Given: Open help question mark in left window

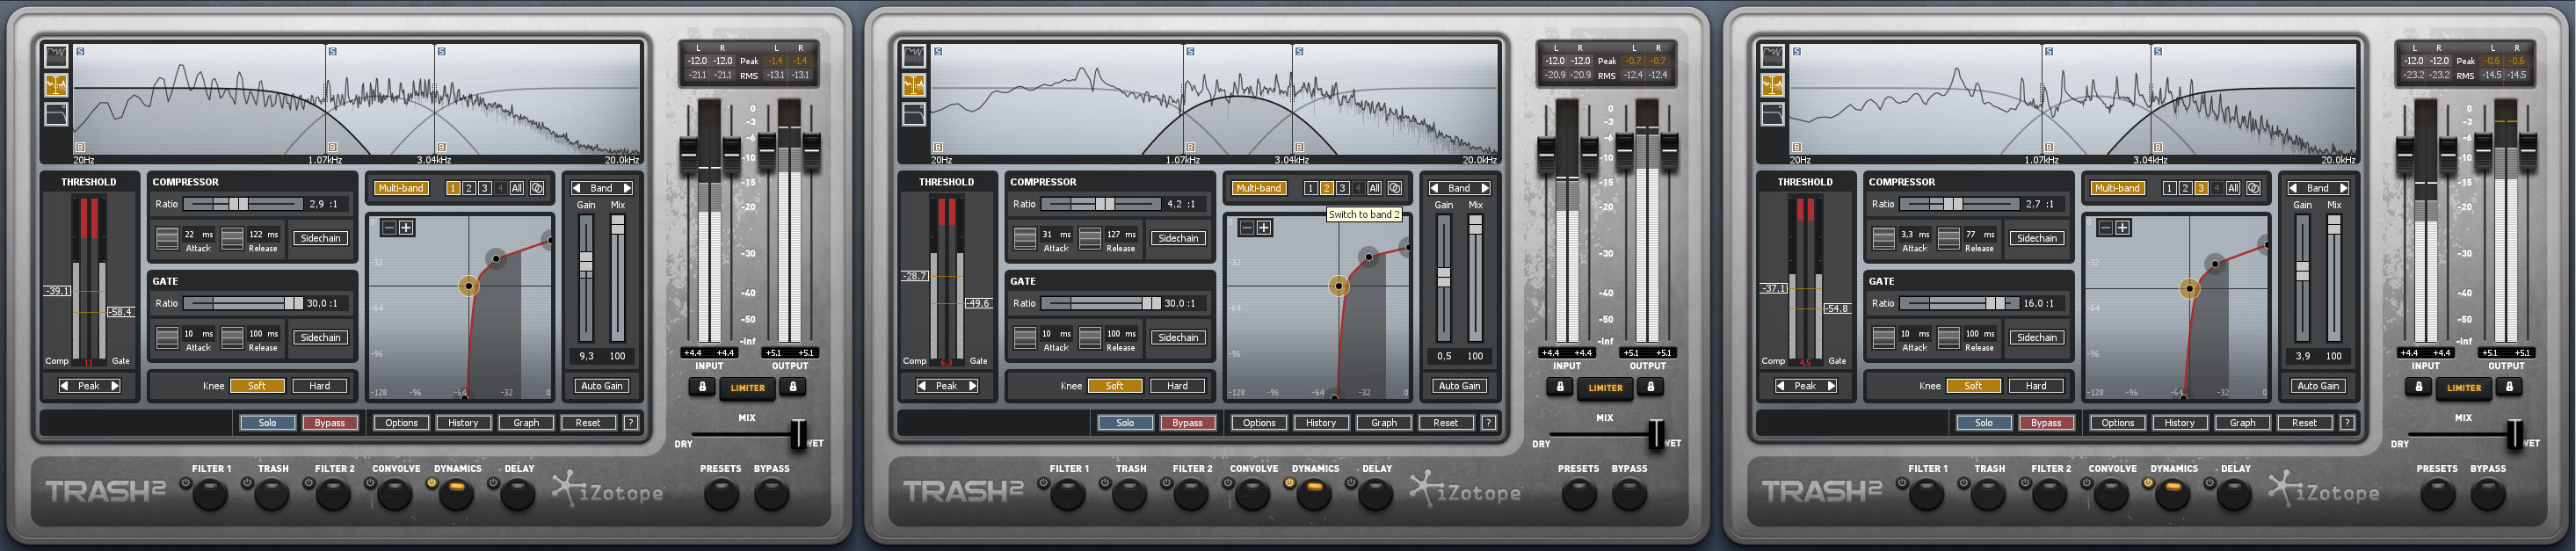Looking at the screenshot, I should 631,423.
